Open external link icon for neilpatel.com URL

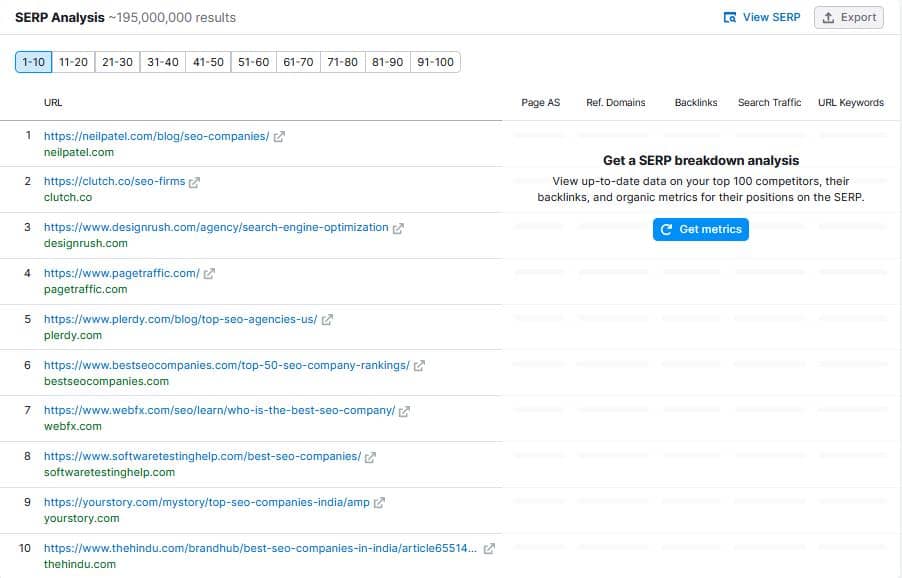[x=279, y=137]
